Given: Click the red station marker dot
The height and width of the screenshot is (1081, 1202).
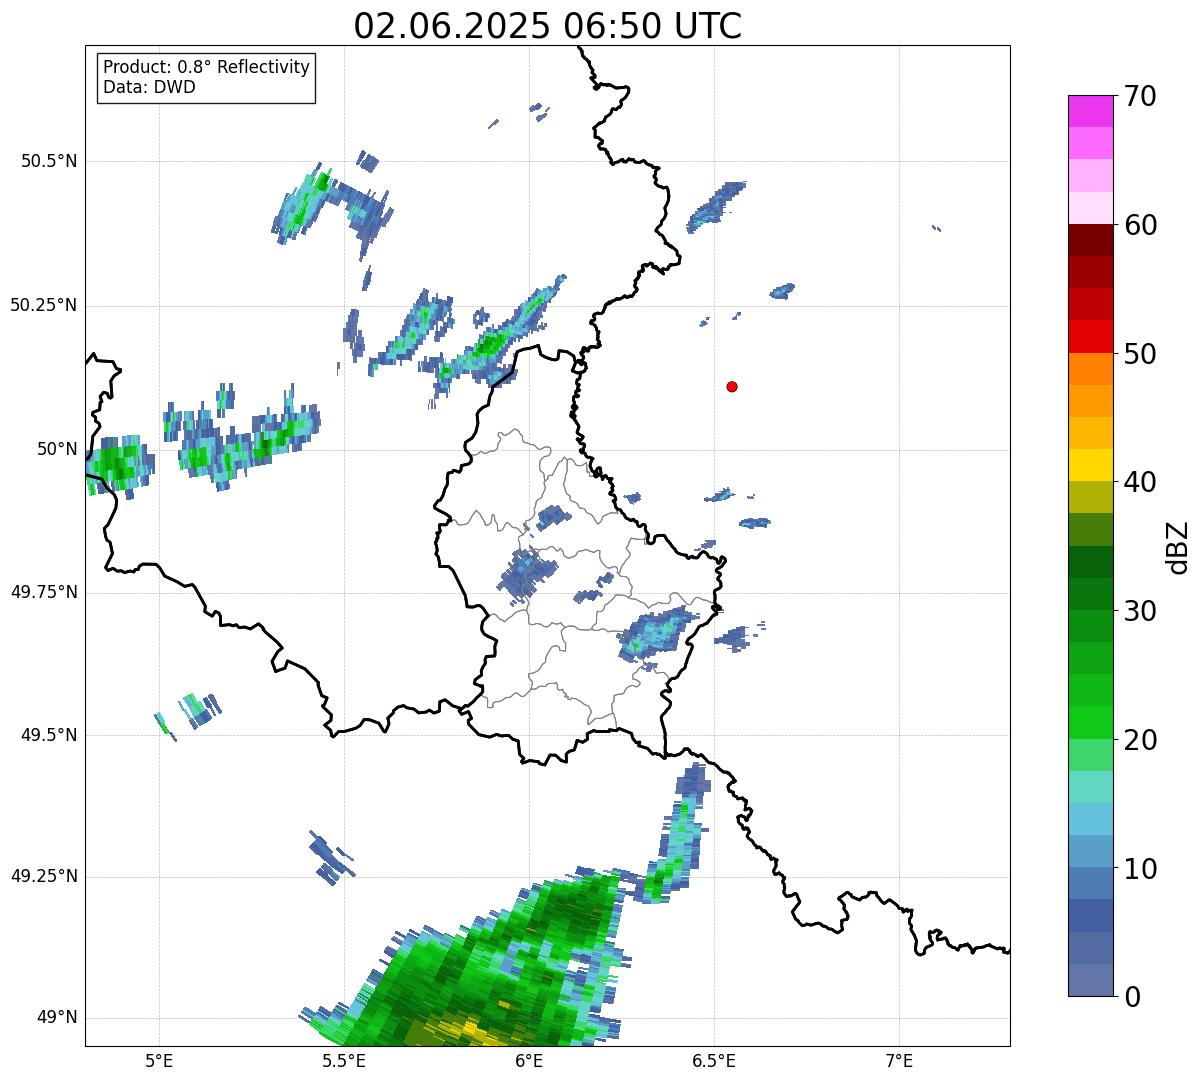Looking at the screenshot, I should click(x=732, y=386).
